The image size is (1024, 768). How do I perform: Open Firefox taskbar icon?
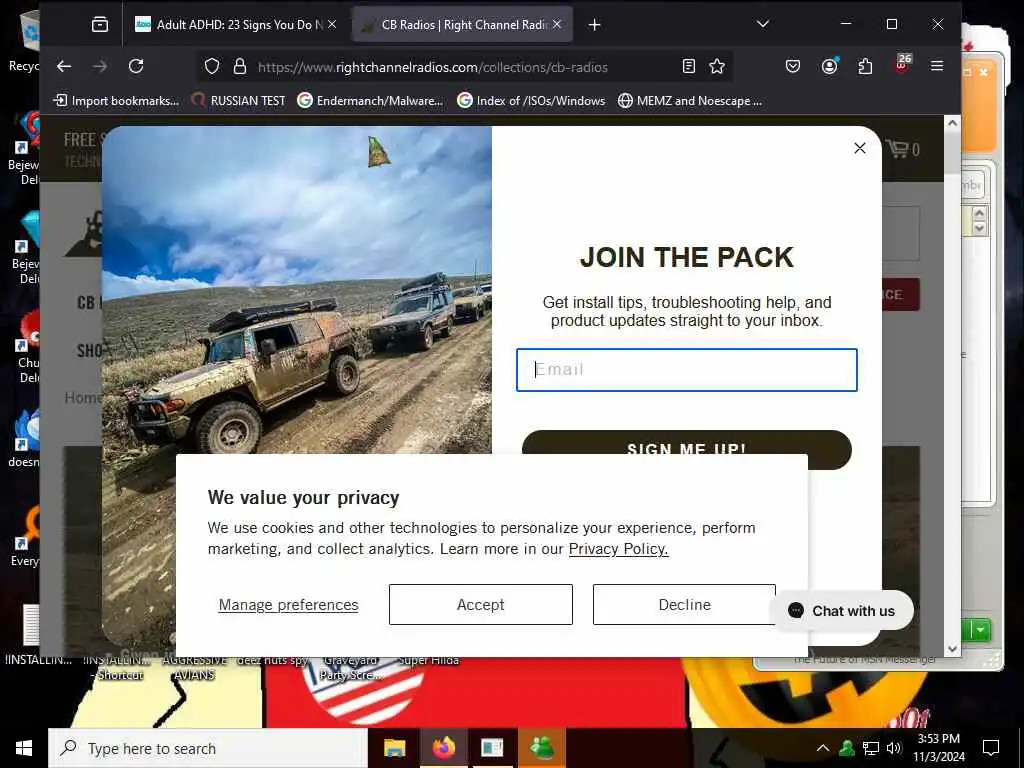pos(443,748)
